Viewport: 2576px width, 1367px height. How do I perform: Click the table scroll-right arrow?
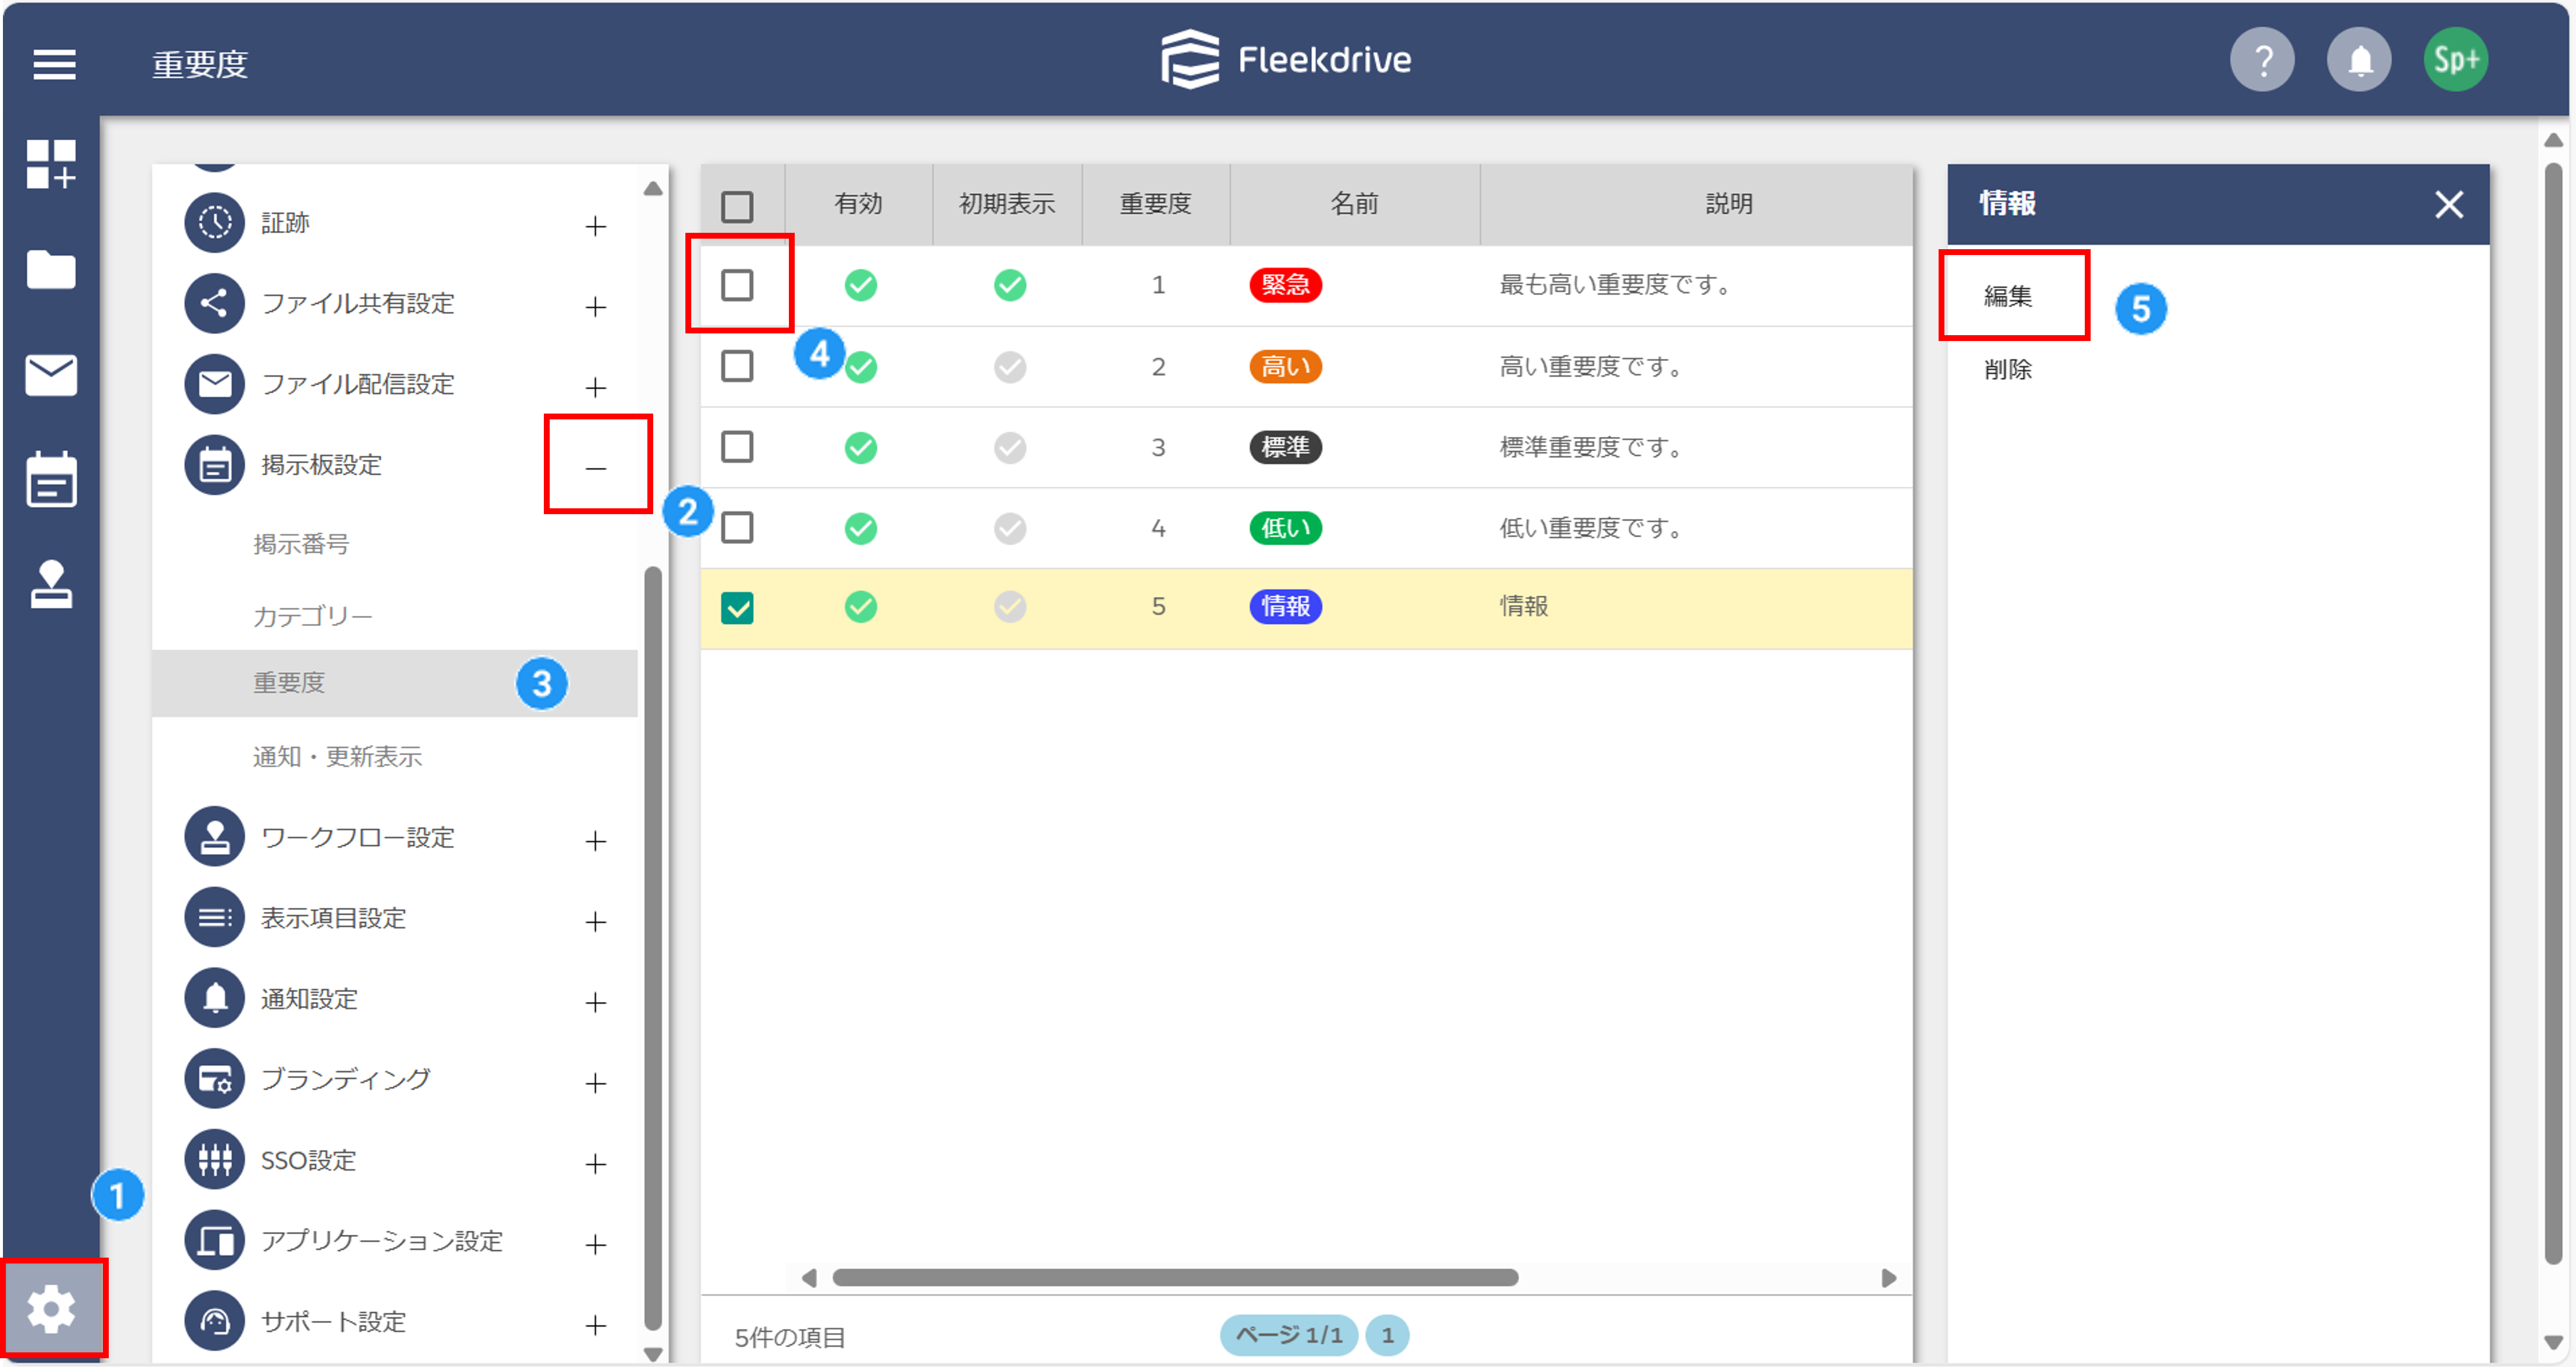point(1888,1277)
